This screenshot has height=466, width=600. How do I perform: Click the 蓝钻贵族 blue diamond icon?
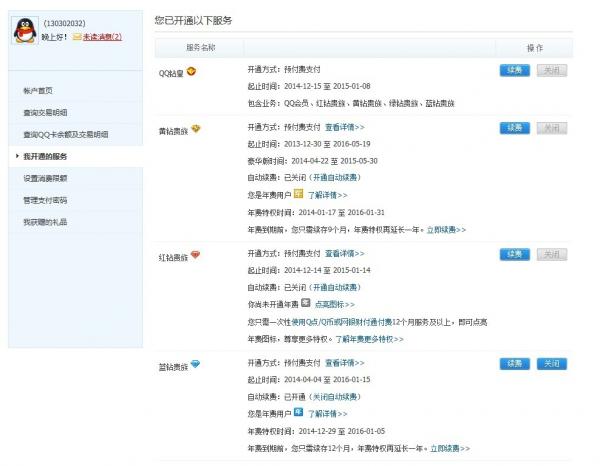tap(195, 364)
